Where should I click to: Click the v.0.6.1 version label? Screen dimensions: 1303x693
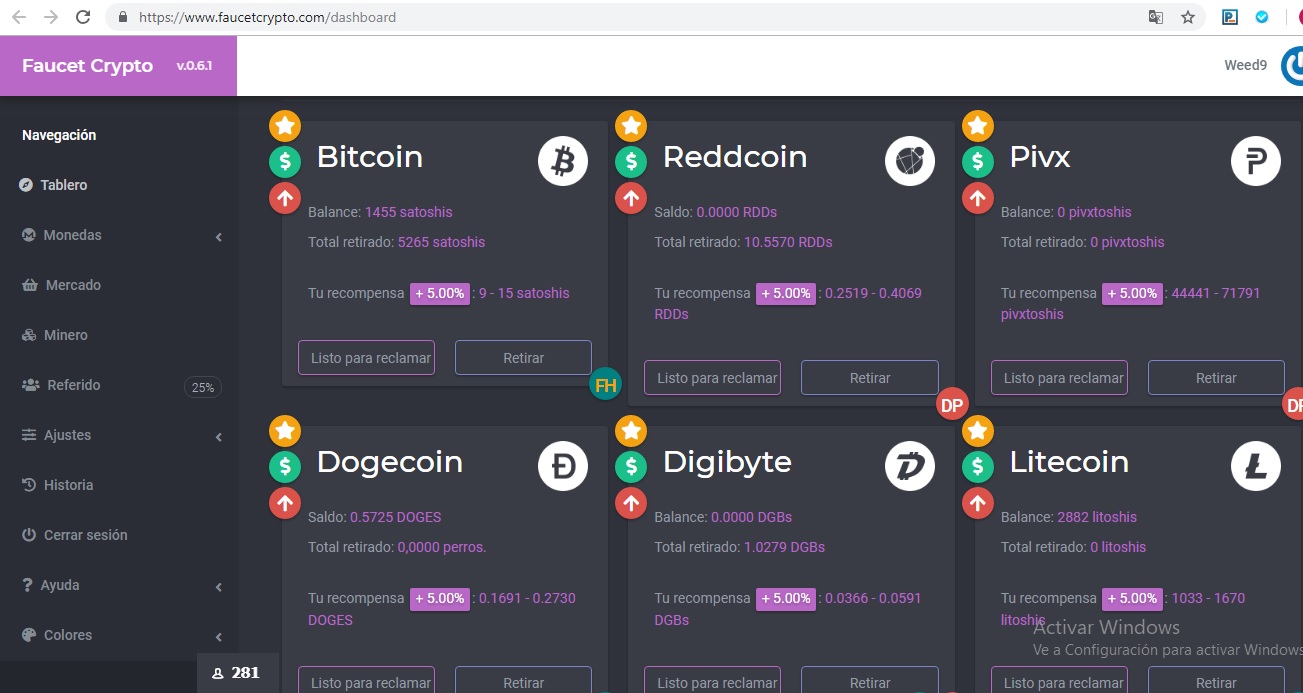[194, 66]
